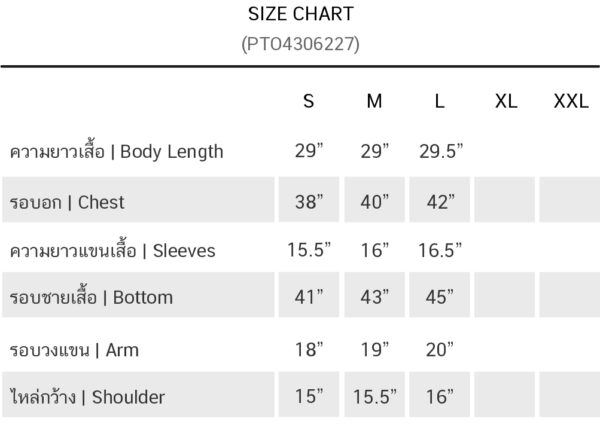This screenshot has width=600, height=446.
Task: Click the S size column header
Action: [x=309, y=101]
